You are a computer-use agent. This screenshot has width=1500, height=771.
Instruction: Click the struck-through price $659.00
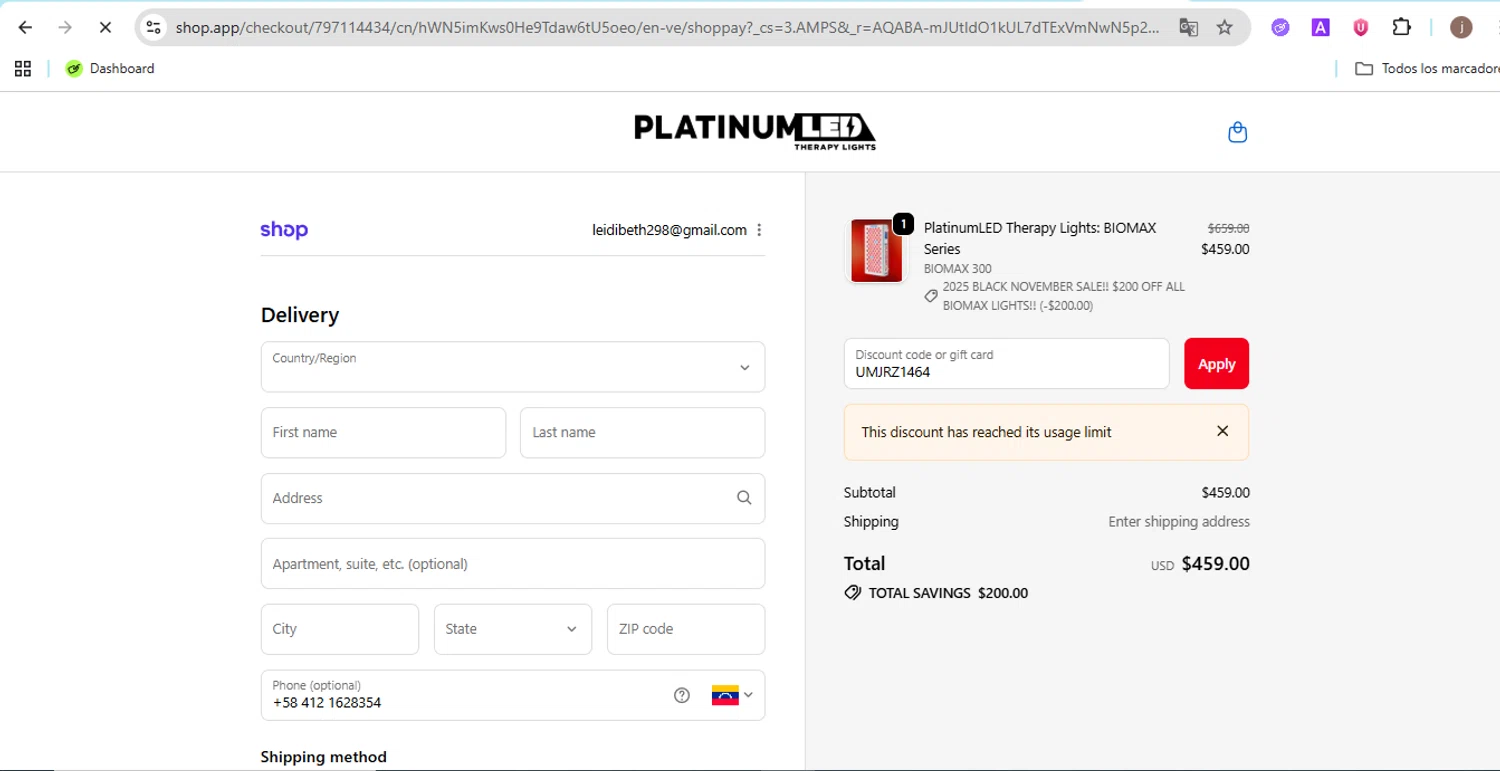tap(1228, 228)
